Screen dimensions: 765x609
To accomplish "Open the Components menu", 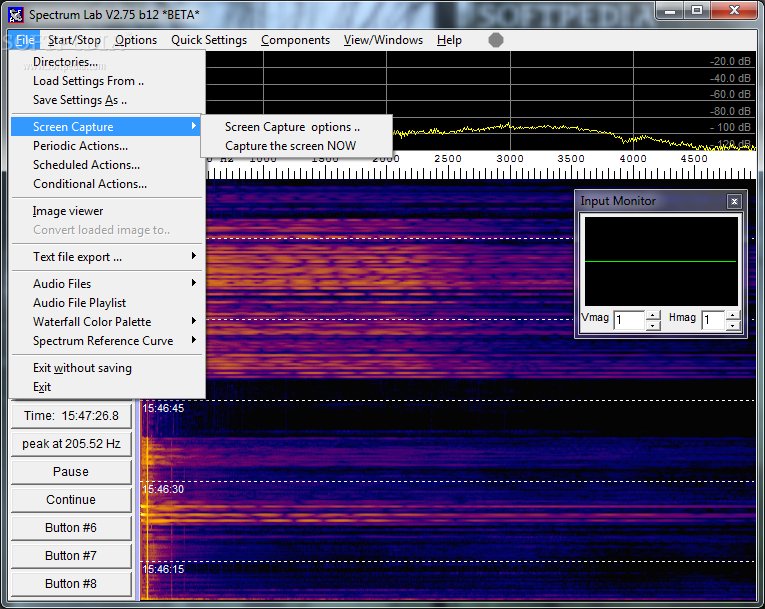I will point(295,40).
